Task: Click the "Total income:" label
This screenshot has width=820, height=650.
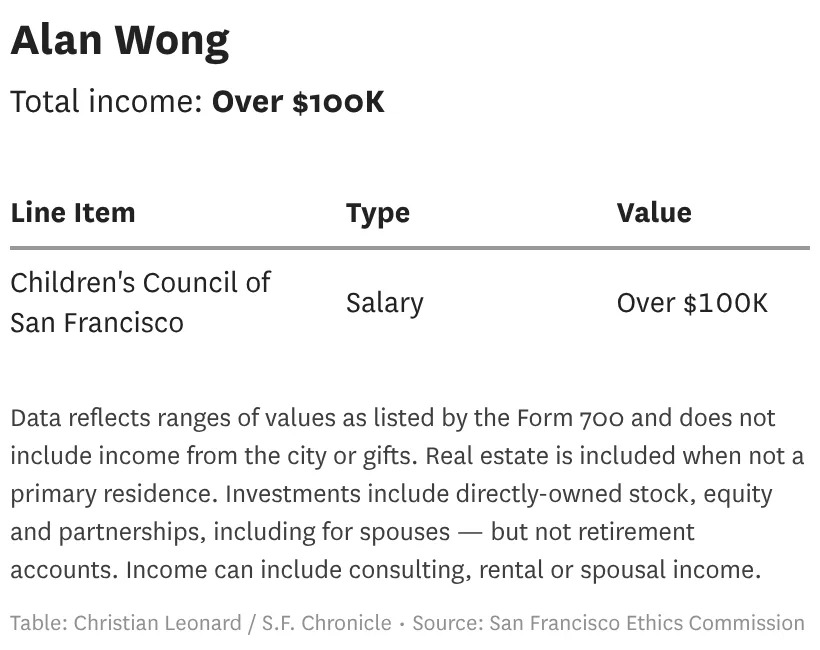Action: point(106,102)
